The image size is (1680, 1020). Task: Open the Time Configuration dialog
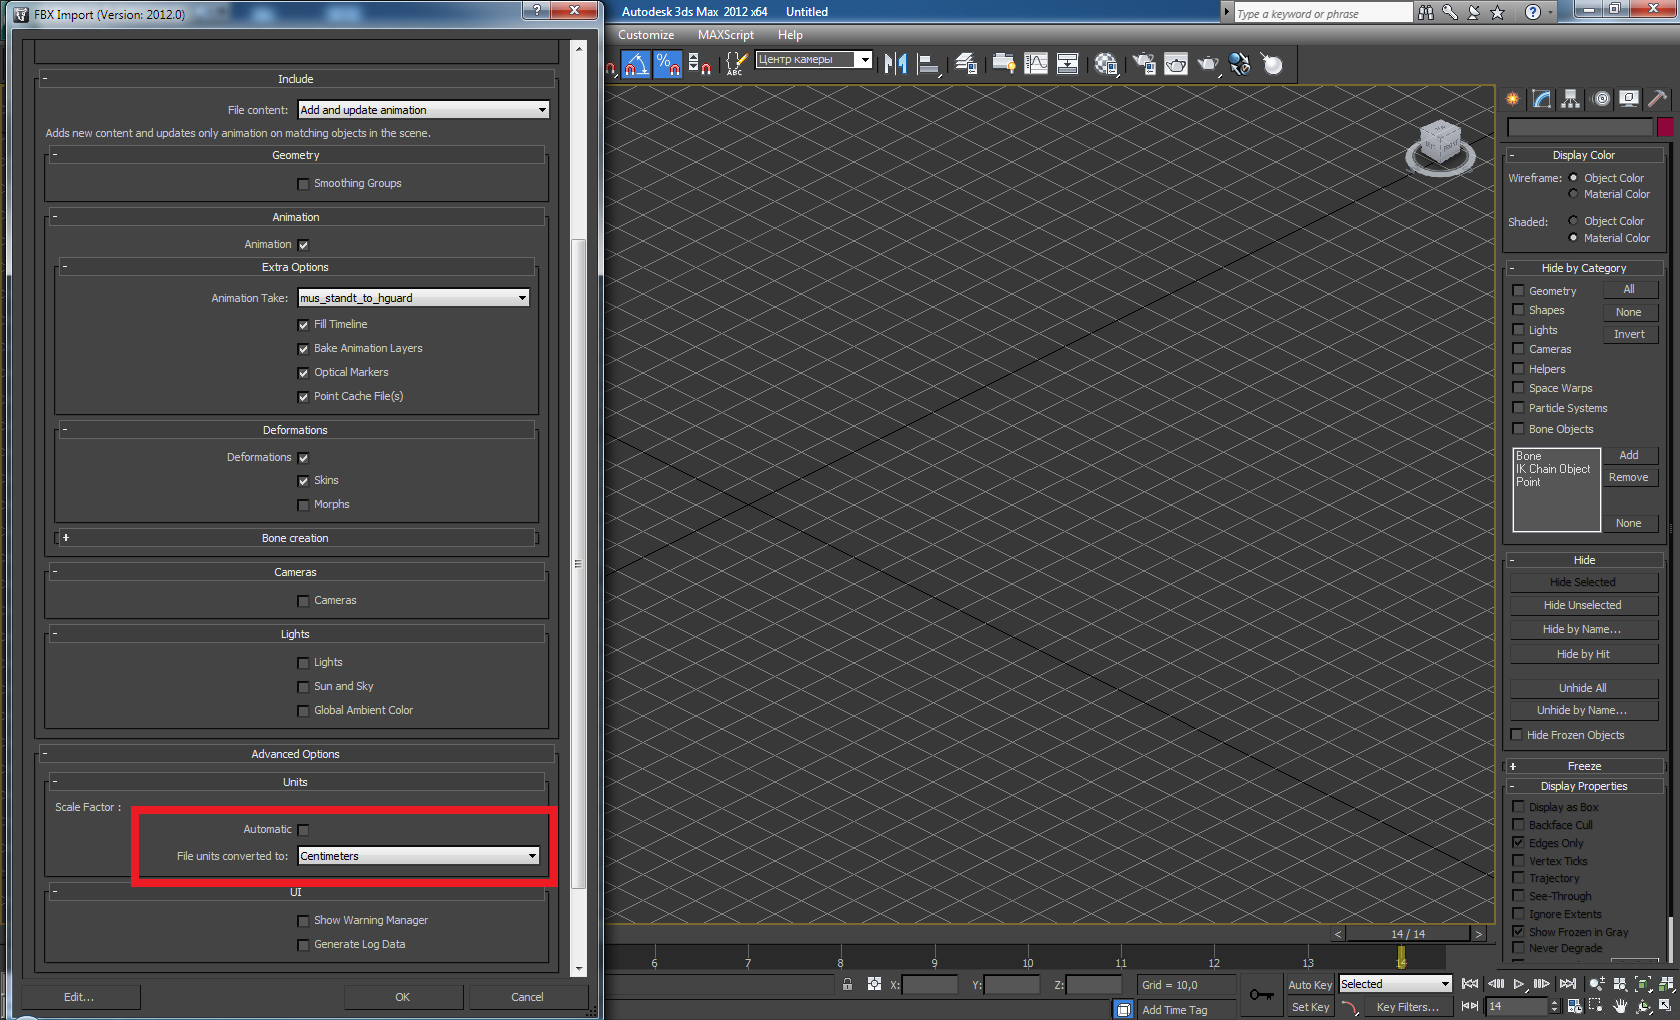coord(1574,1006)
